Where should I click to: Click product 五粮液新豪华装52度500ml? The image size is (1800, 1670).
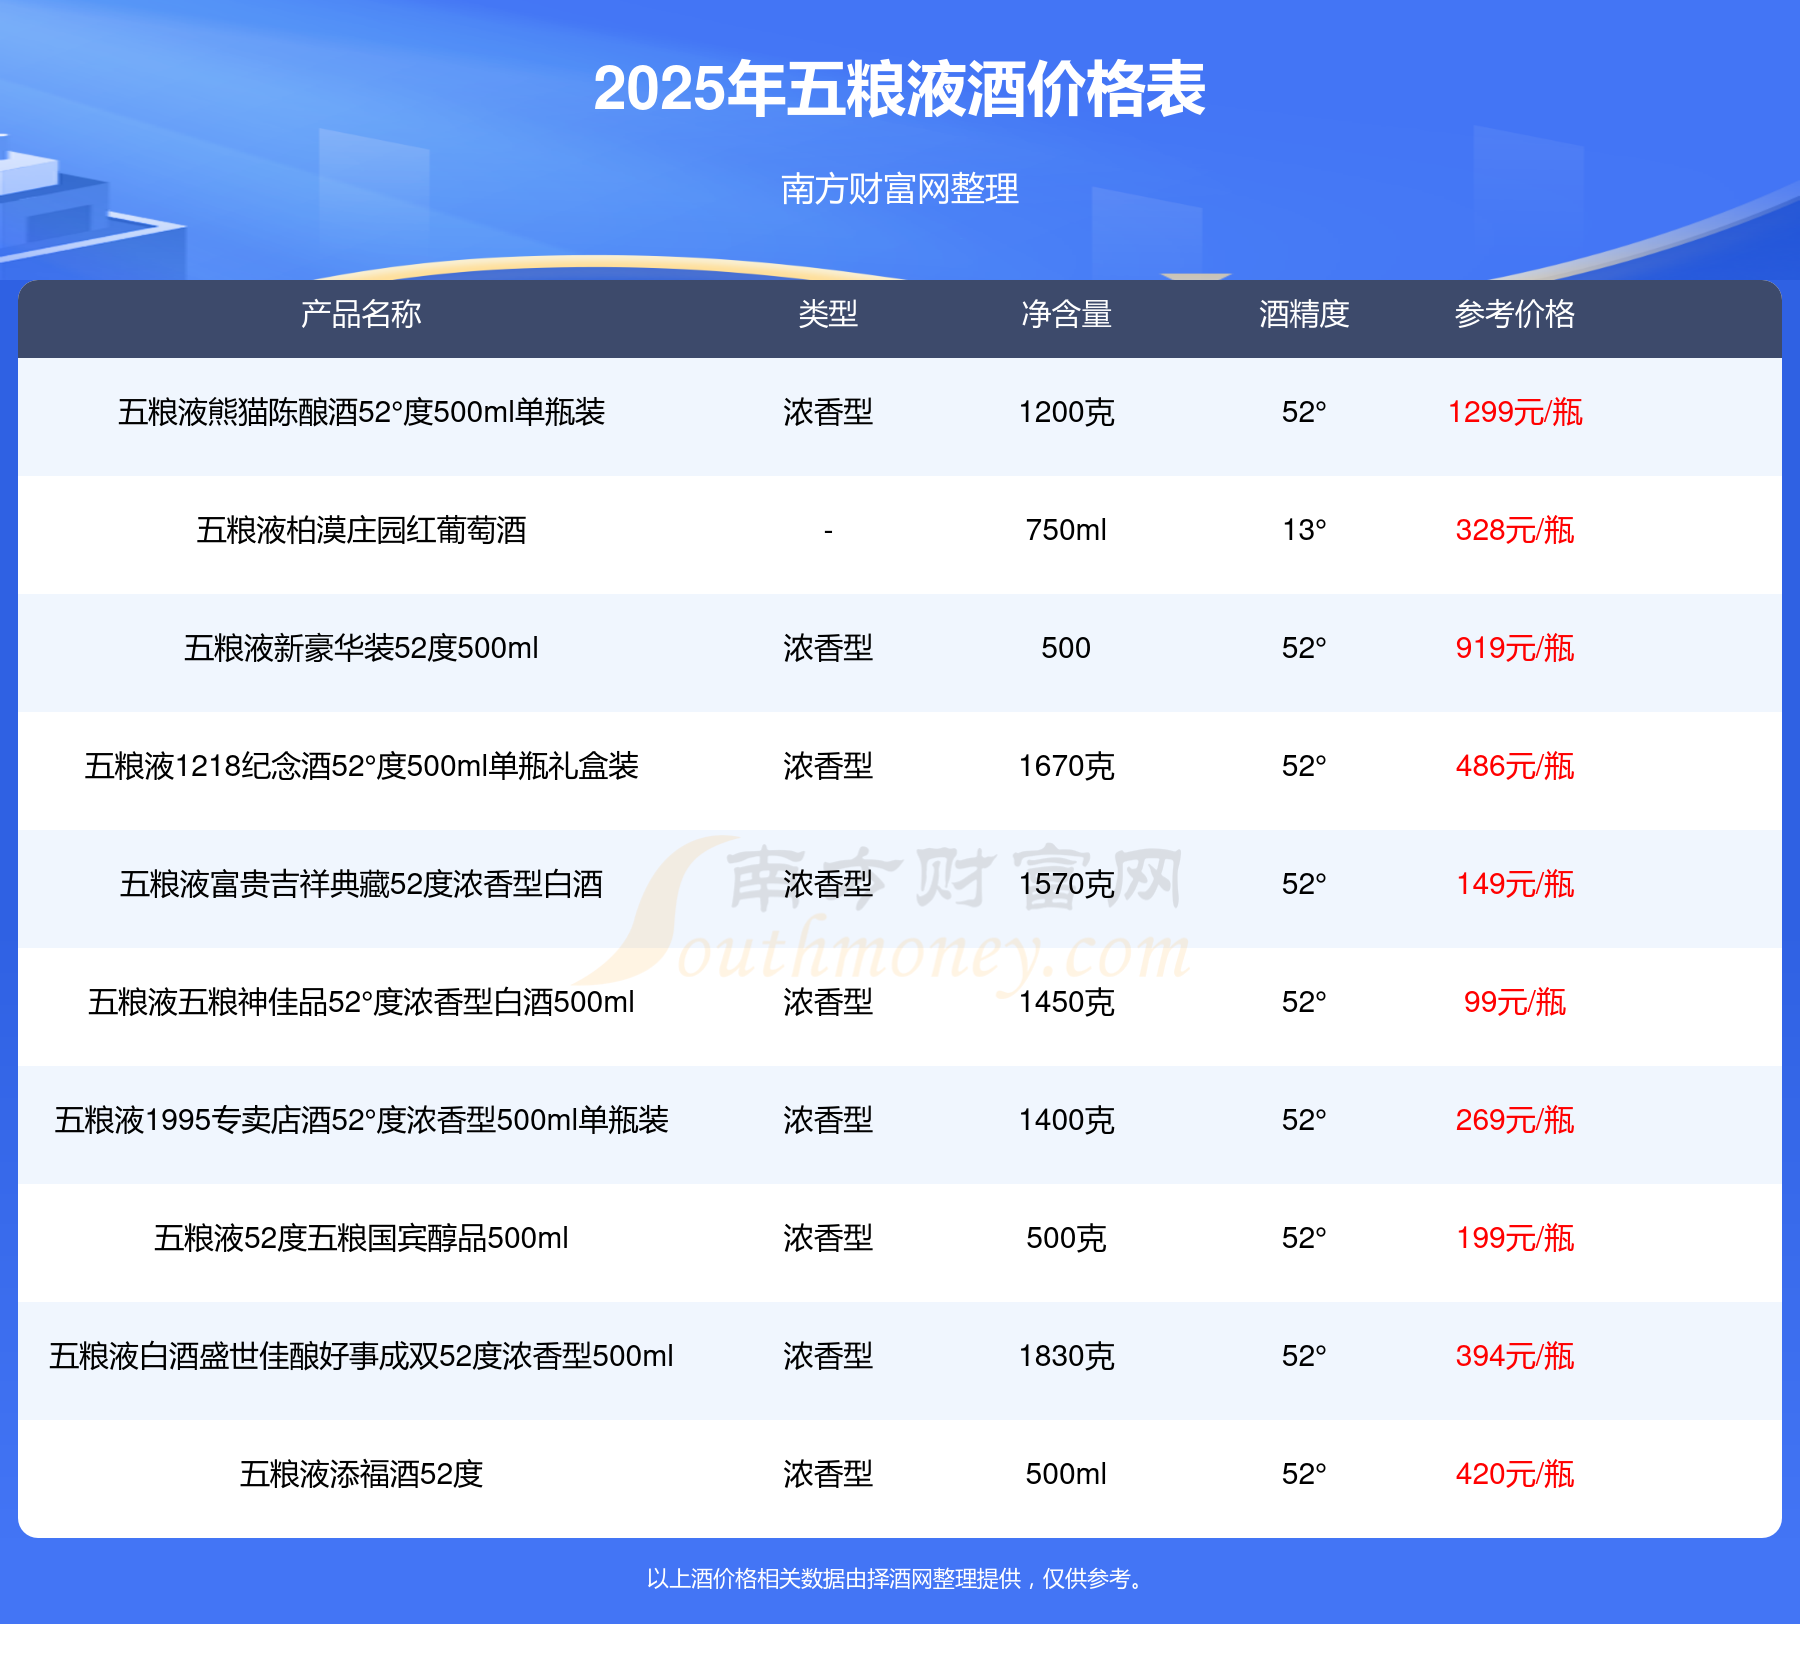(361, 648)
